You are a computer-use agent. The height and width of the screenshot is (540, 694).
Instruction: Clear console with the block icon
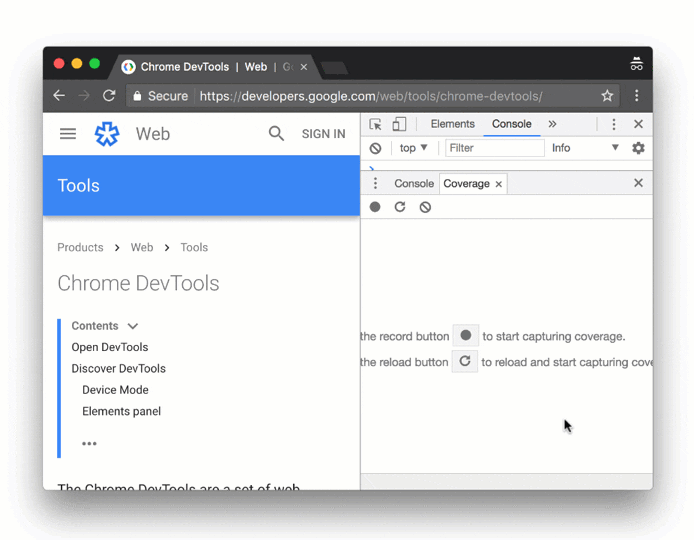[375, 148]
